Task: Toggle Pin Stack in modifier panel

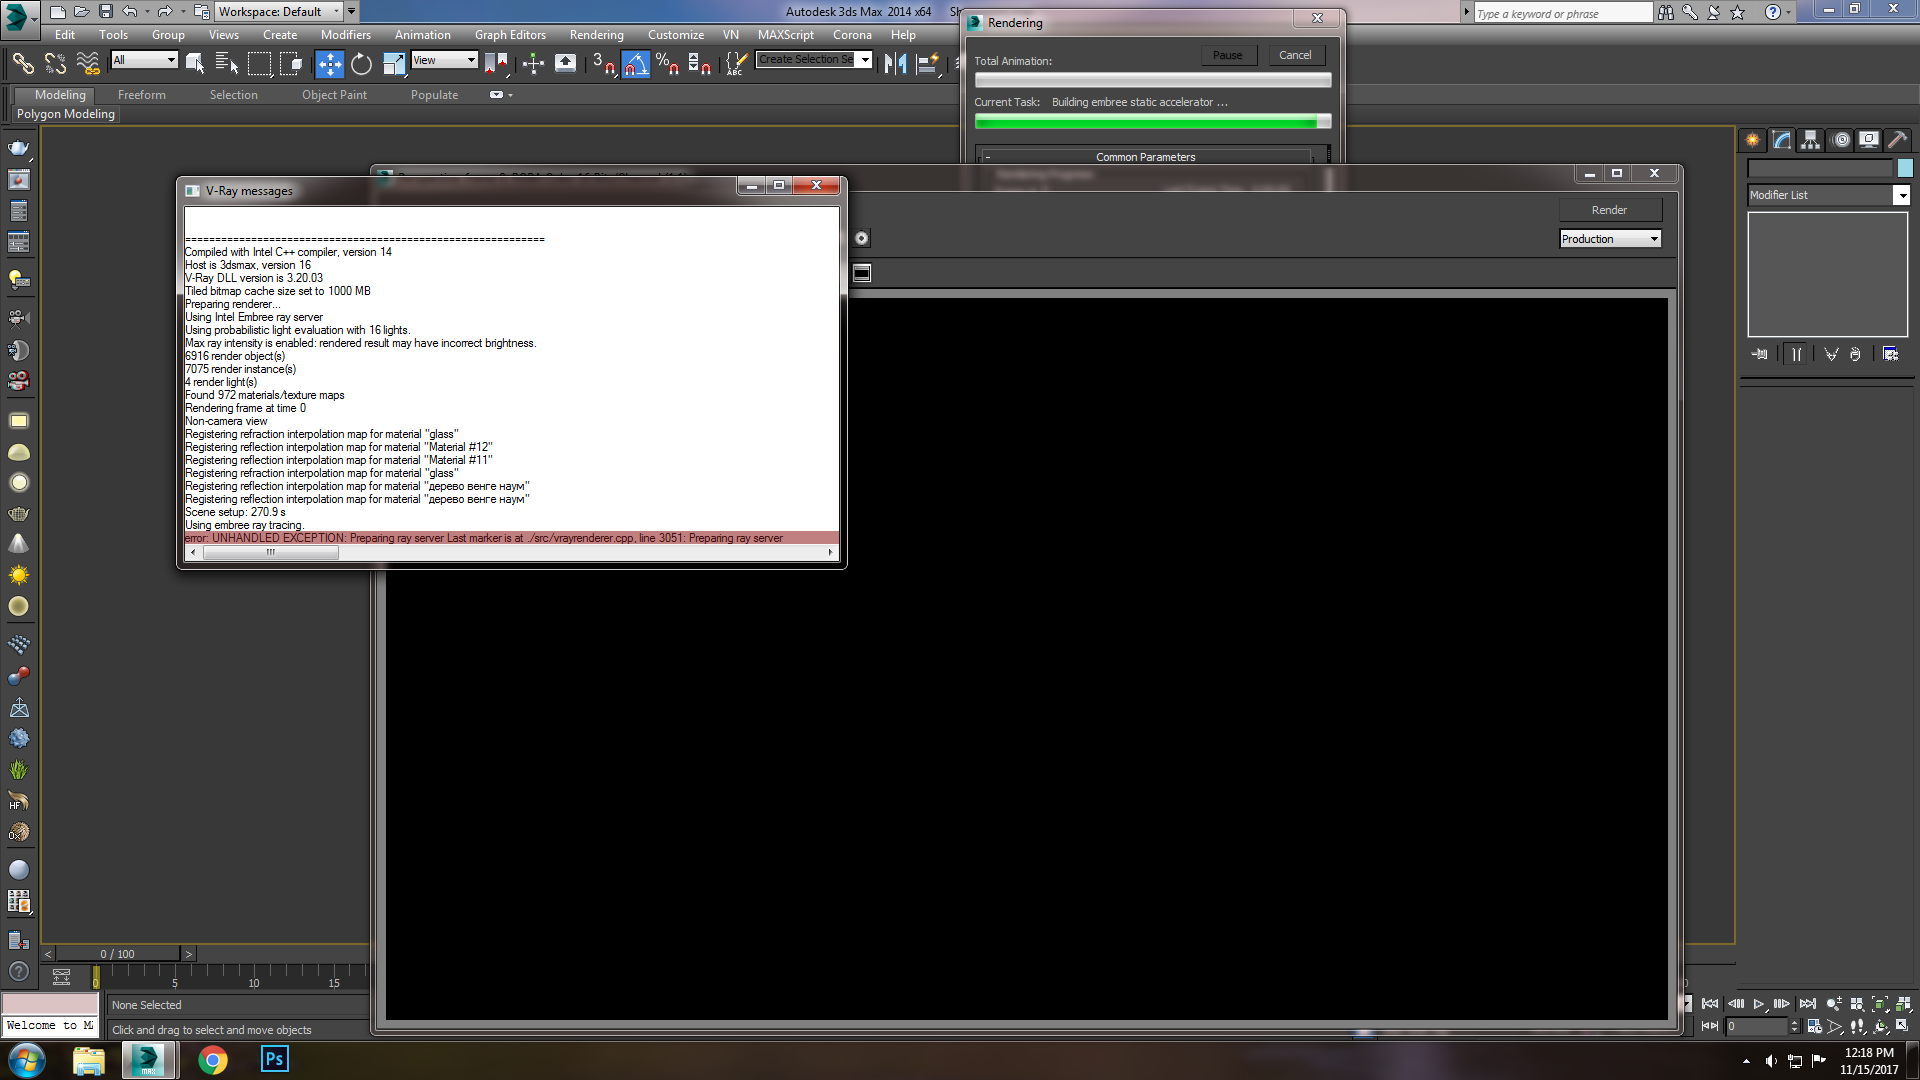Action: pos(1760,354)
